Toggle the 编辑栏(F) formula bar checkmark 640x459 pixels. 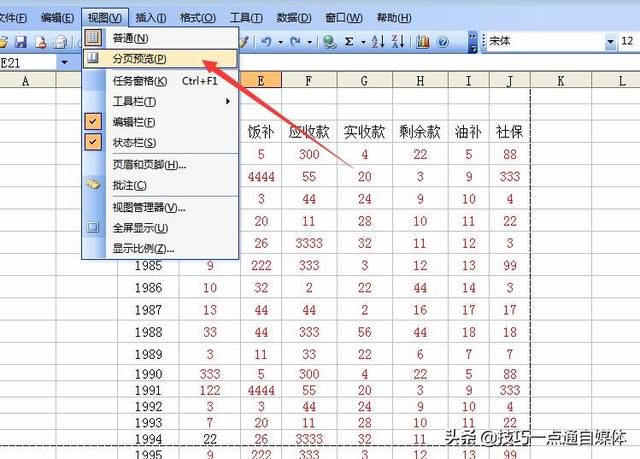tap(93, 122)
